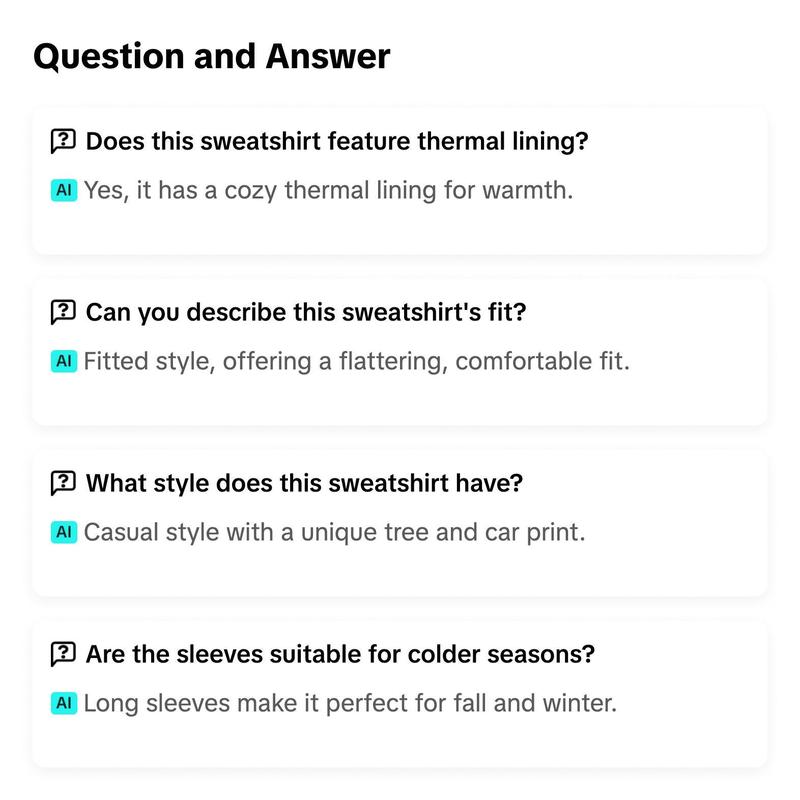Select answer 'Fitted style, offering a flattering' text
The height and width of the screenshot is (800, 800).
(x=357, y=361)
